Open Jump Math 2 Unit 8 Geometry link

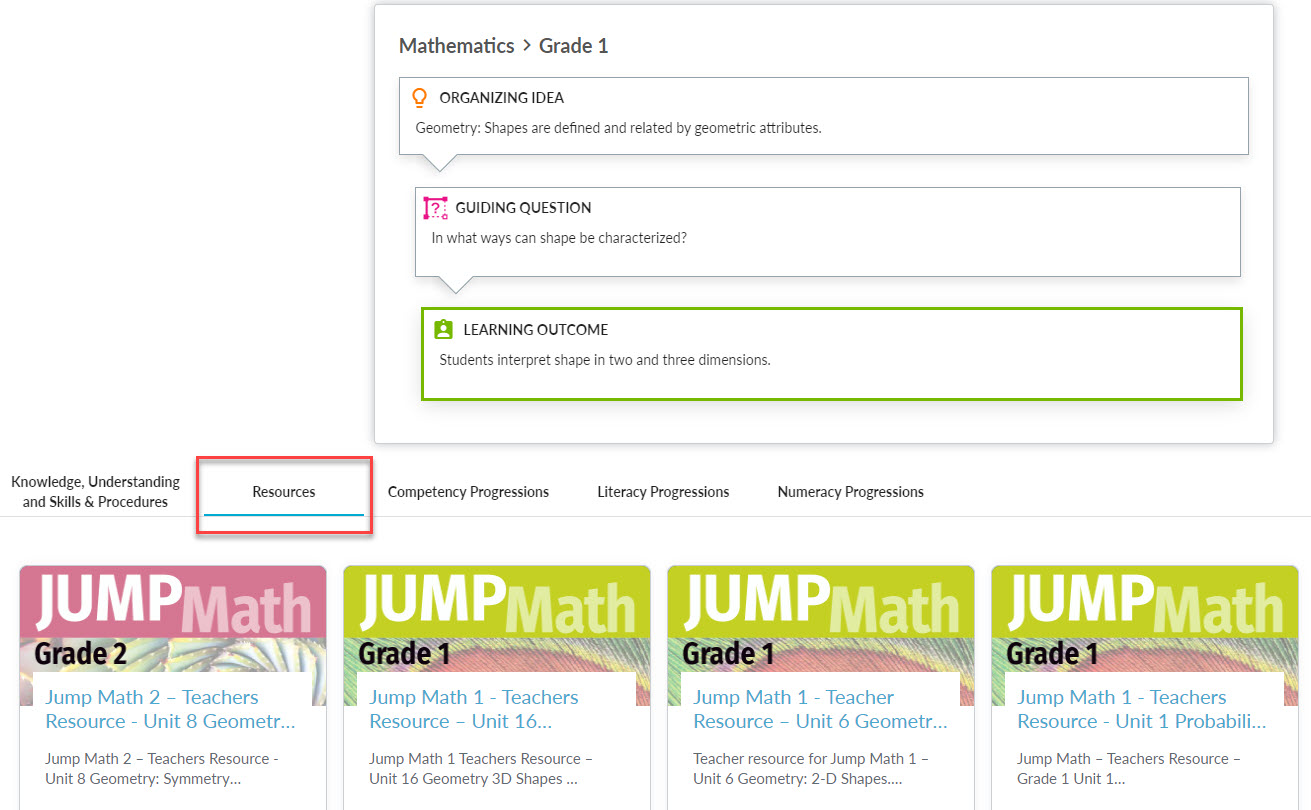pos(170,709)
